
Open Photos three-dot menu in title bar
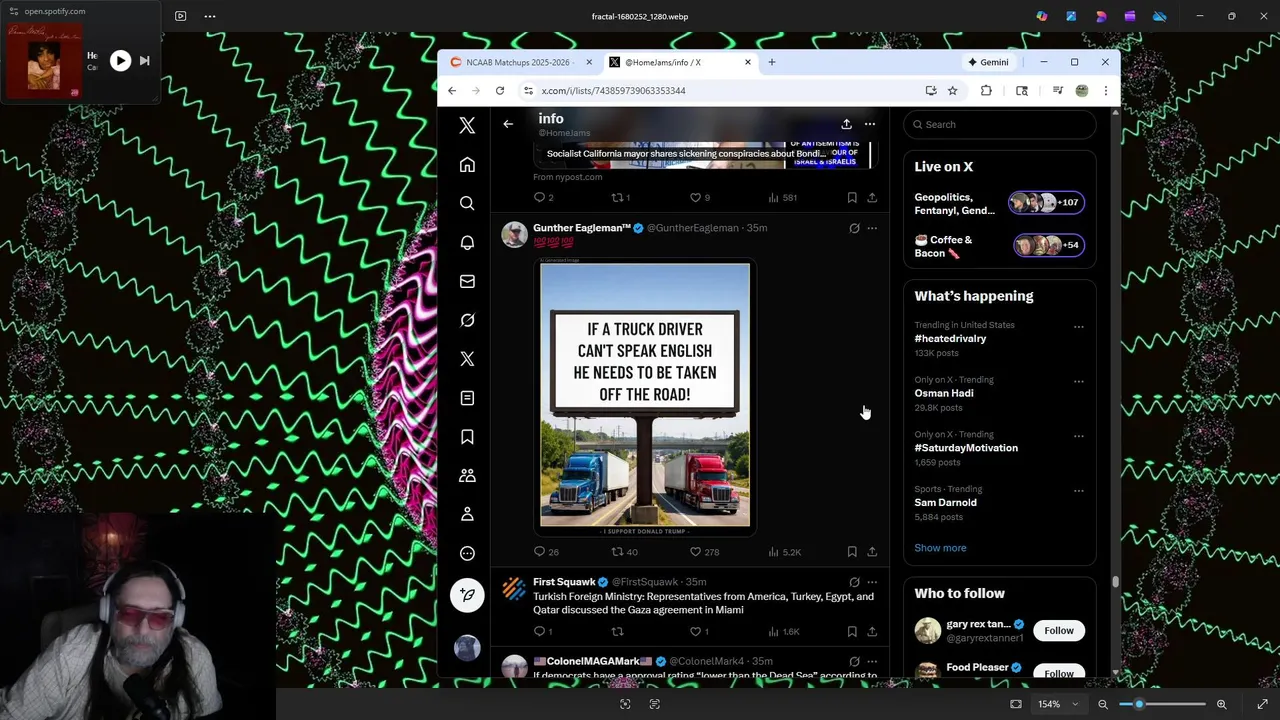(209, 16)
